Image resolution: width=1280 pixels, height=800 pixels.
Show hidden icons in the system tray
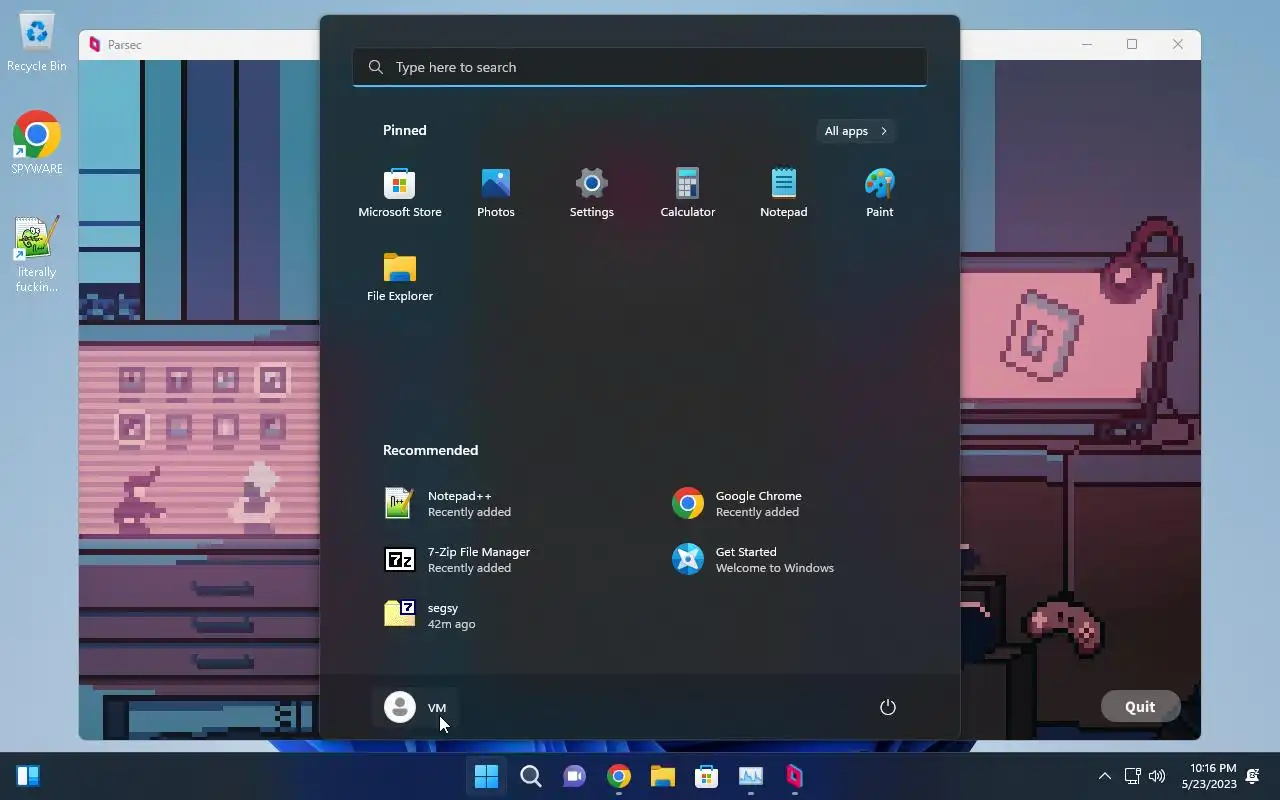click(1105, 776)
